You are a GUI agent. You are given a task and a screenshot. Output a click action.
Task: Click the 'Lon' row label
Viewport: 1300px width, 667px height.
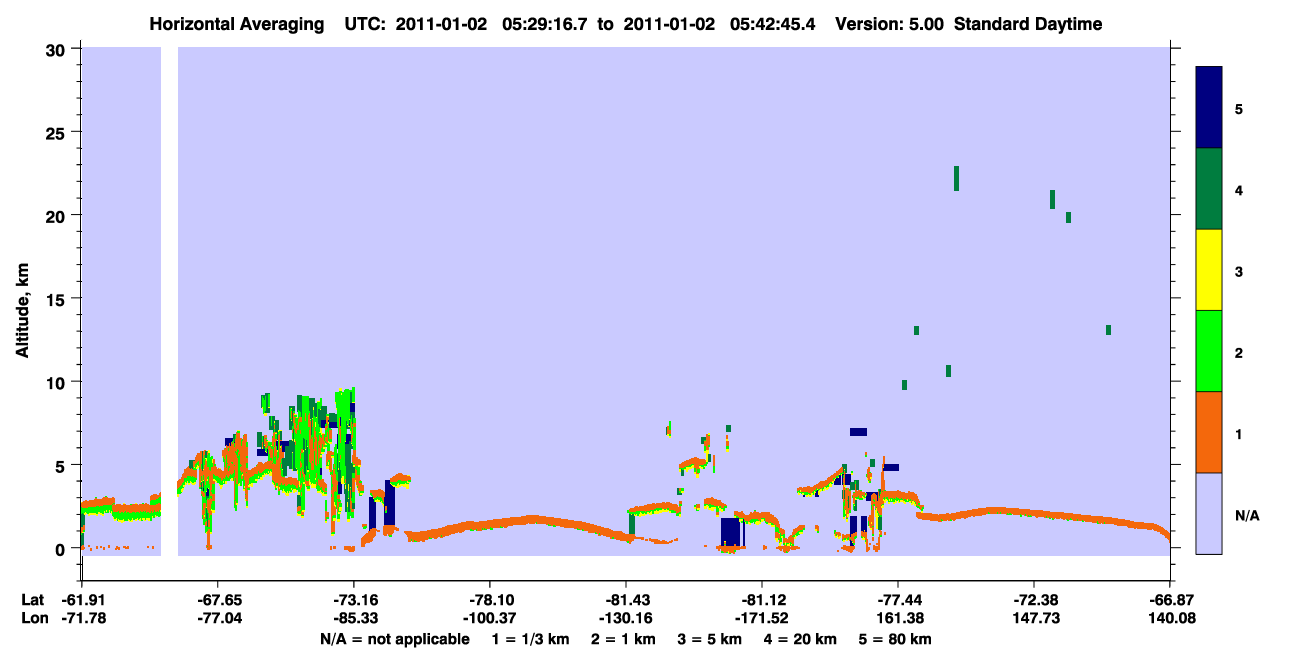(x=34, y=618)
